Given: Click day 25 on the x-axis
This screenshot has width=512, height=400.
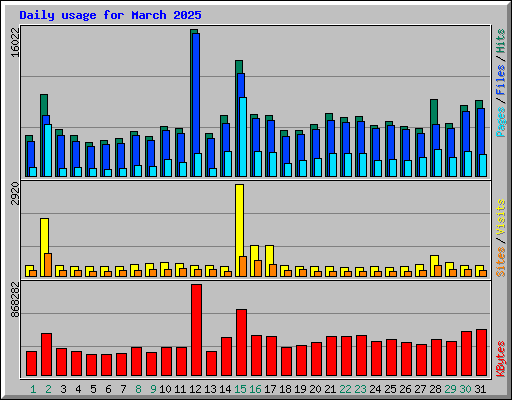Looking at the screenshot, I should (x=390, y=389).
